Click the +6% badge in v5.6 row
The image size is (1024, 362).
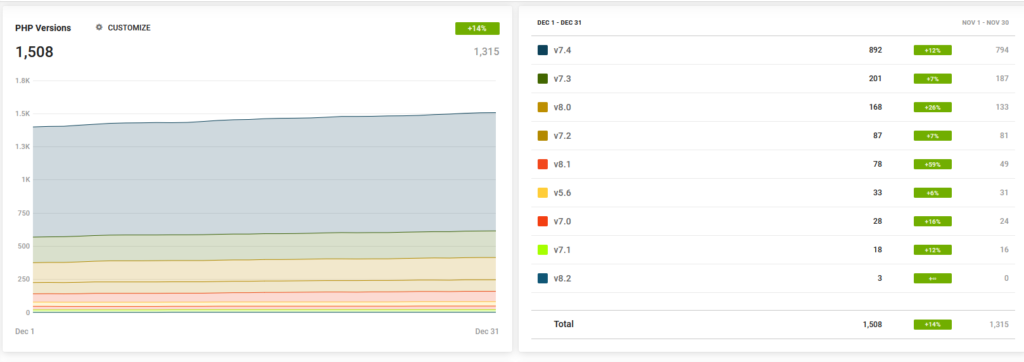(x=933, y=193)
